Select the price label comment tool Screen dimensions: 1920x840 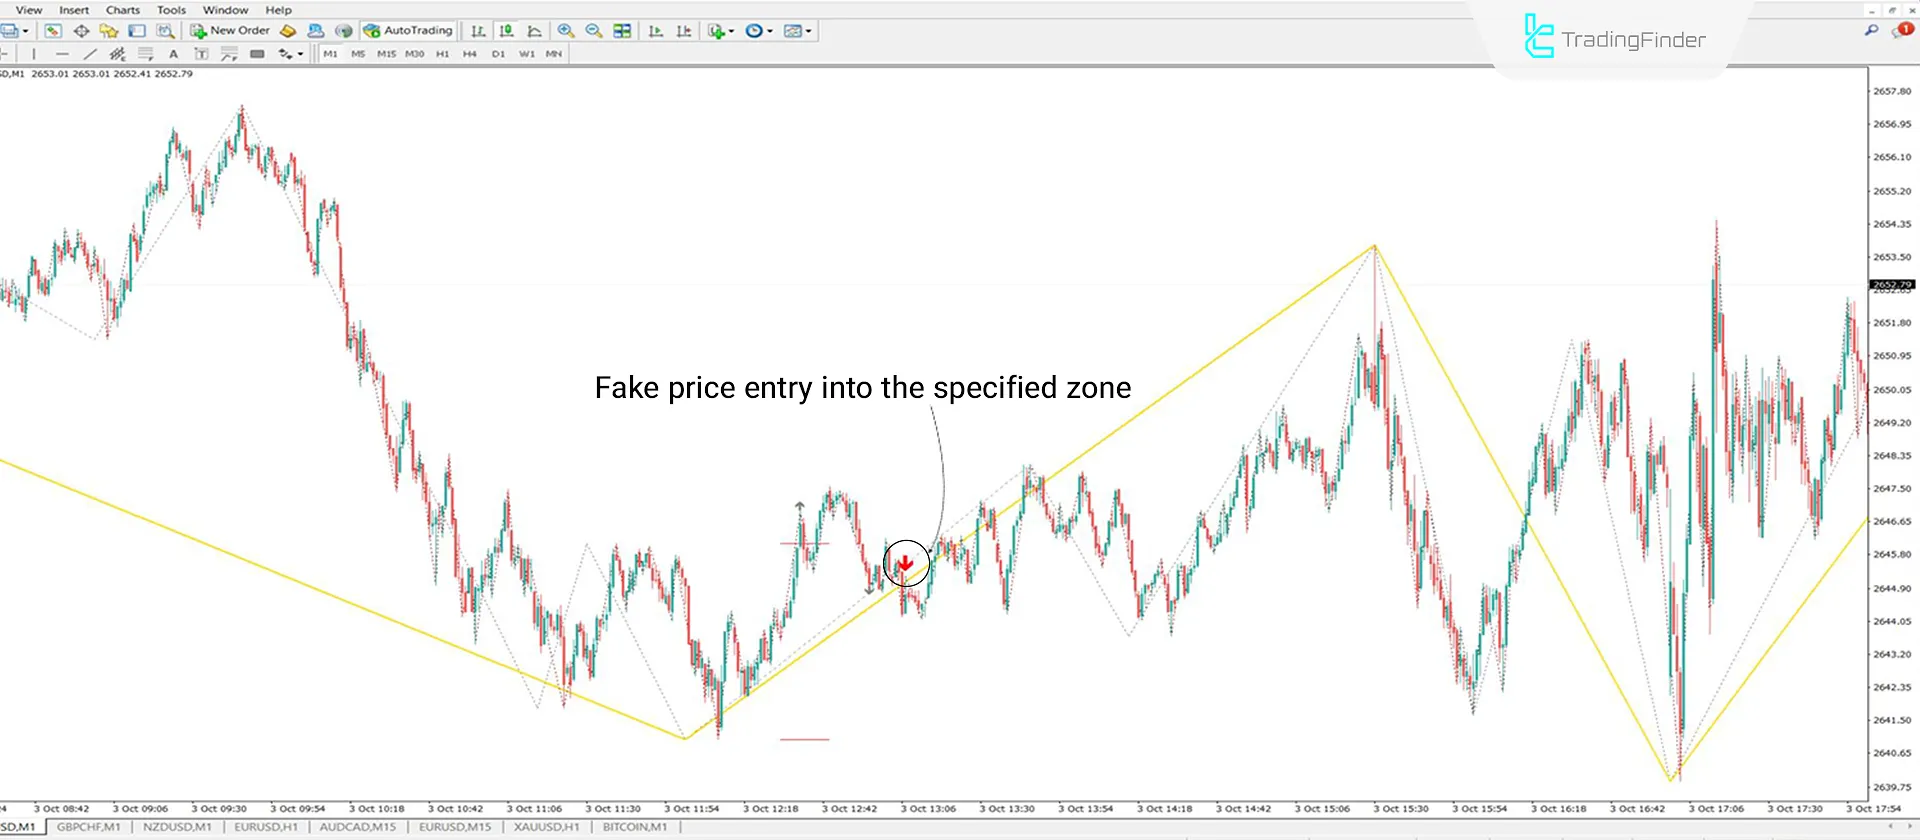pyautogui.click(x=229, y=54)
